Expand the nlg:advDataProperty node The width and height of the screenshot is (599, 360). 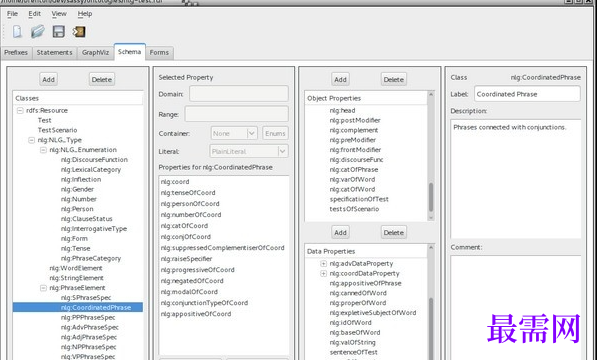323,264
